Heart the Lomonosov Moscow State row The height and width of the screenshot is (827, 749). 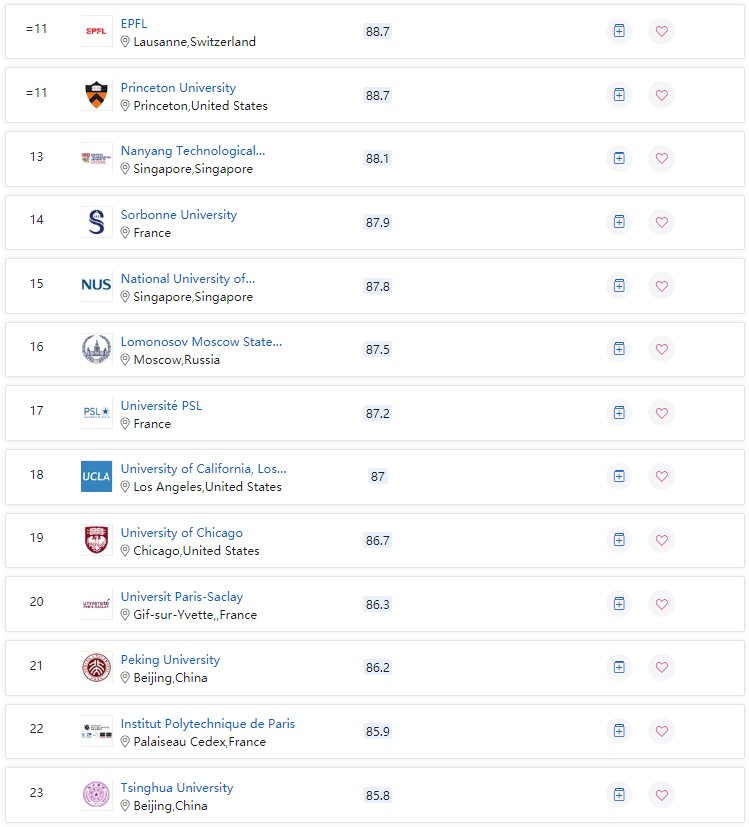point(661,349)
